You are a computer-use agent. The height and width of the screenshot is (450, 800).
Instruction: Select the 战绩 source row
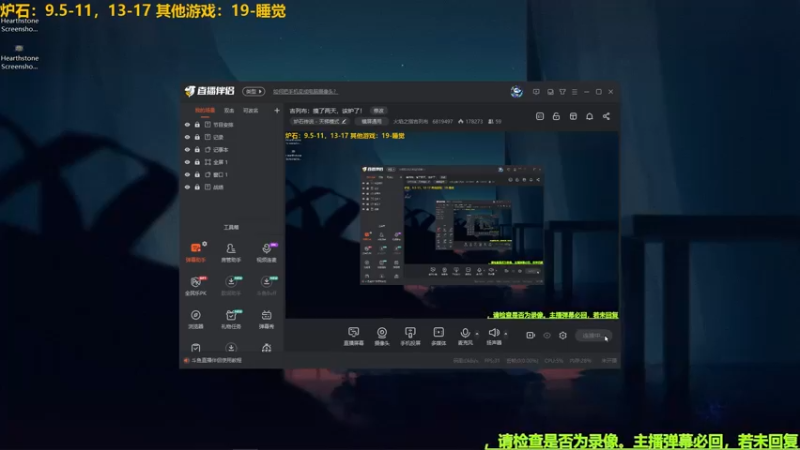[x=232, y=187]
